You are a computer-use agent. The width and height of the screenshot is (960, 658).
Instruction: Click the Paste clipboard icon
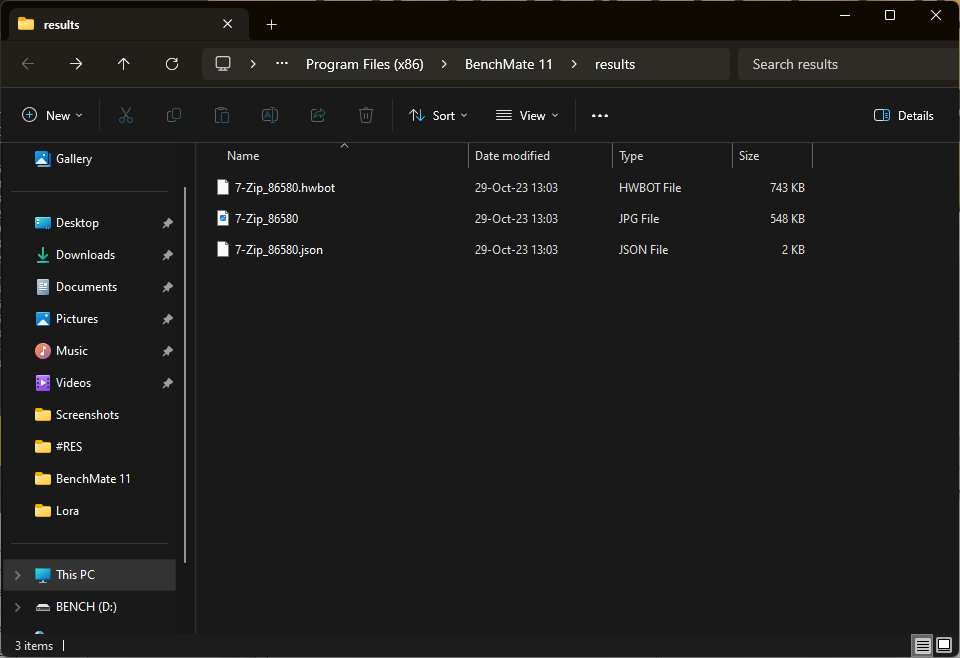pos(222,116)
